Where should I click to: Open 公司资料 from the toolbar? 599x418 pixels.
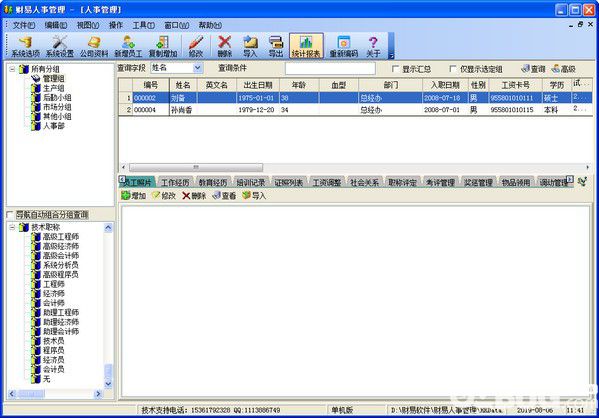click(94, 46)
